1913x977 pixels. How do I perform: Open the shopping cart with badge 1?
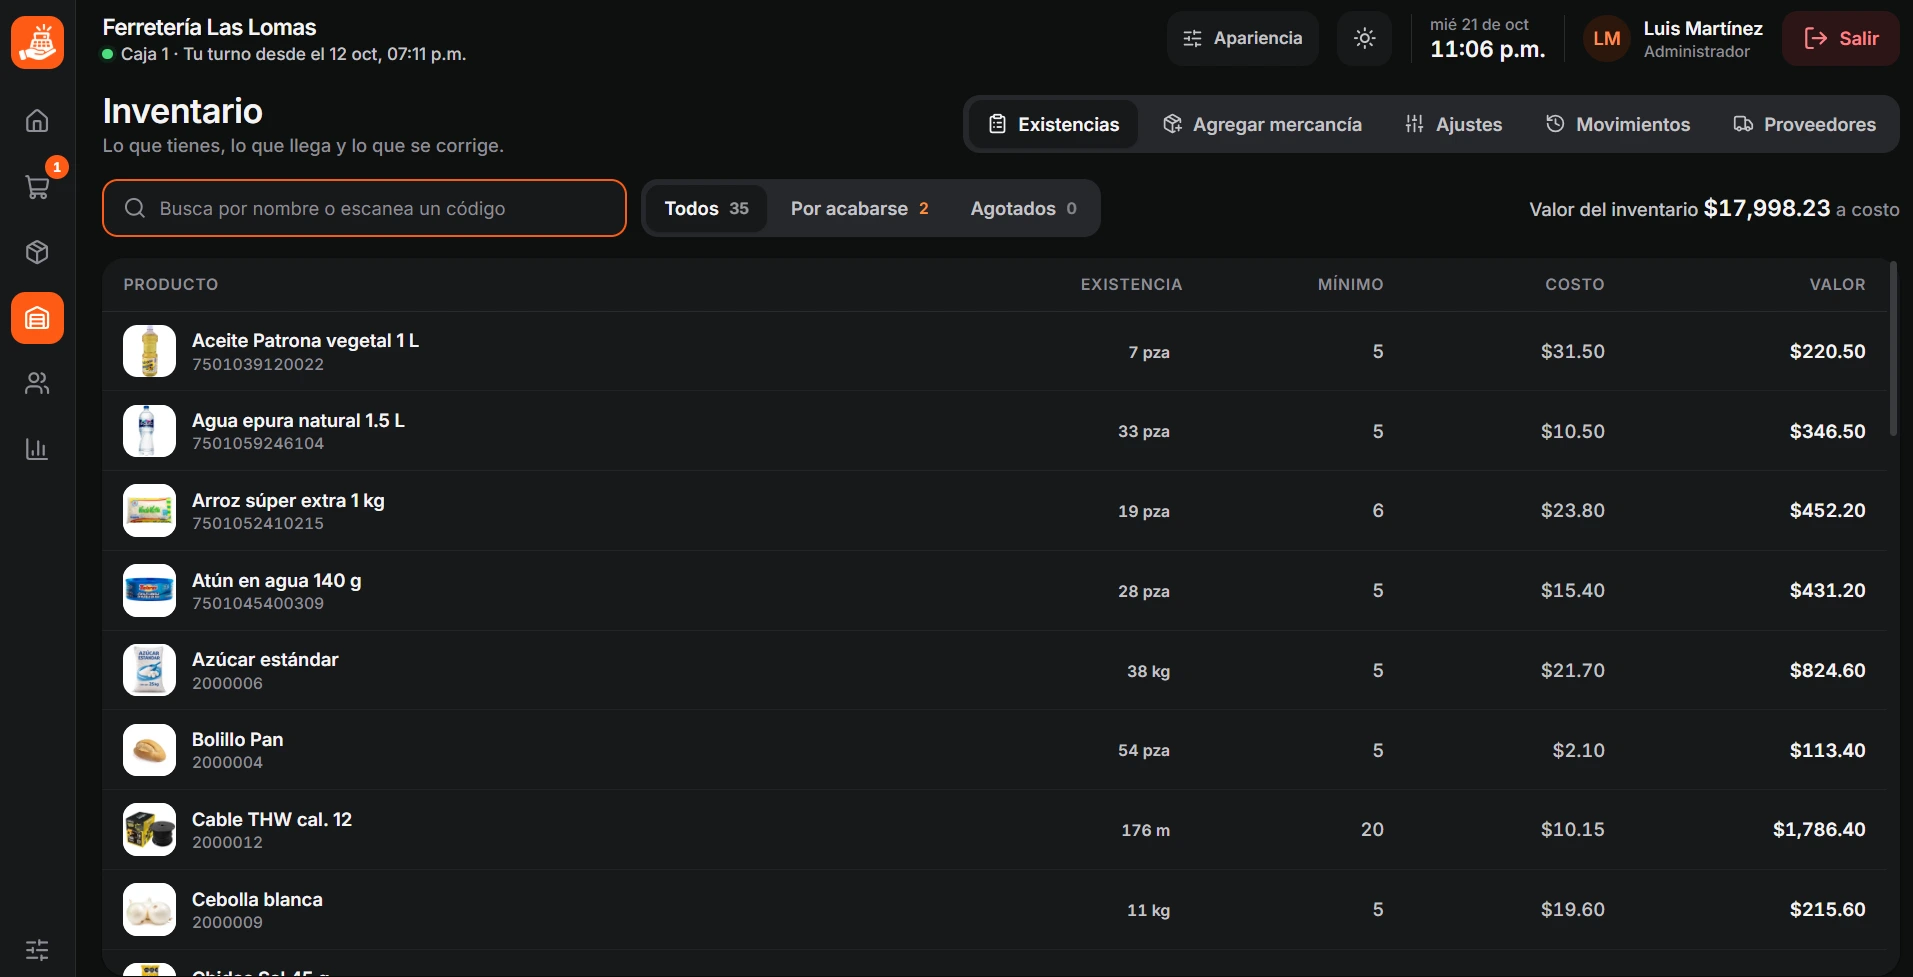click(37, 186)
